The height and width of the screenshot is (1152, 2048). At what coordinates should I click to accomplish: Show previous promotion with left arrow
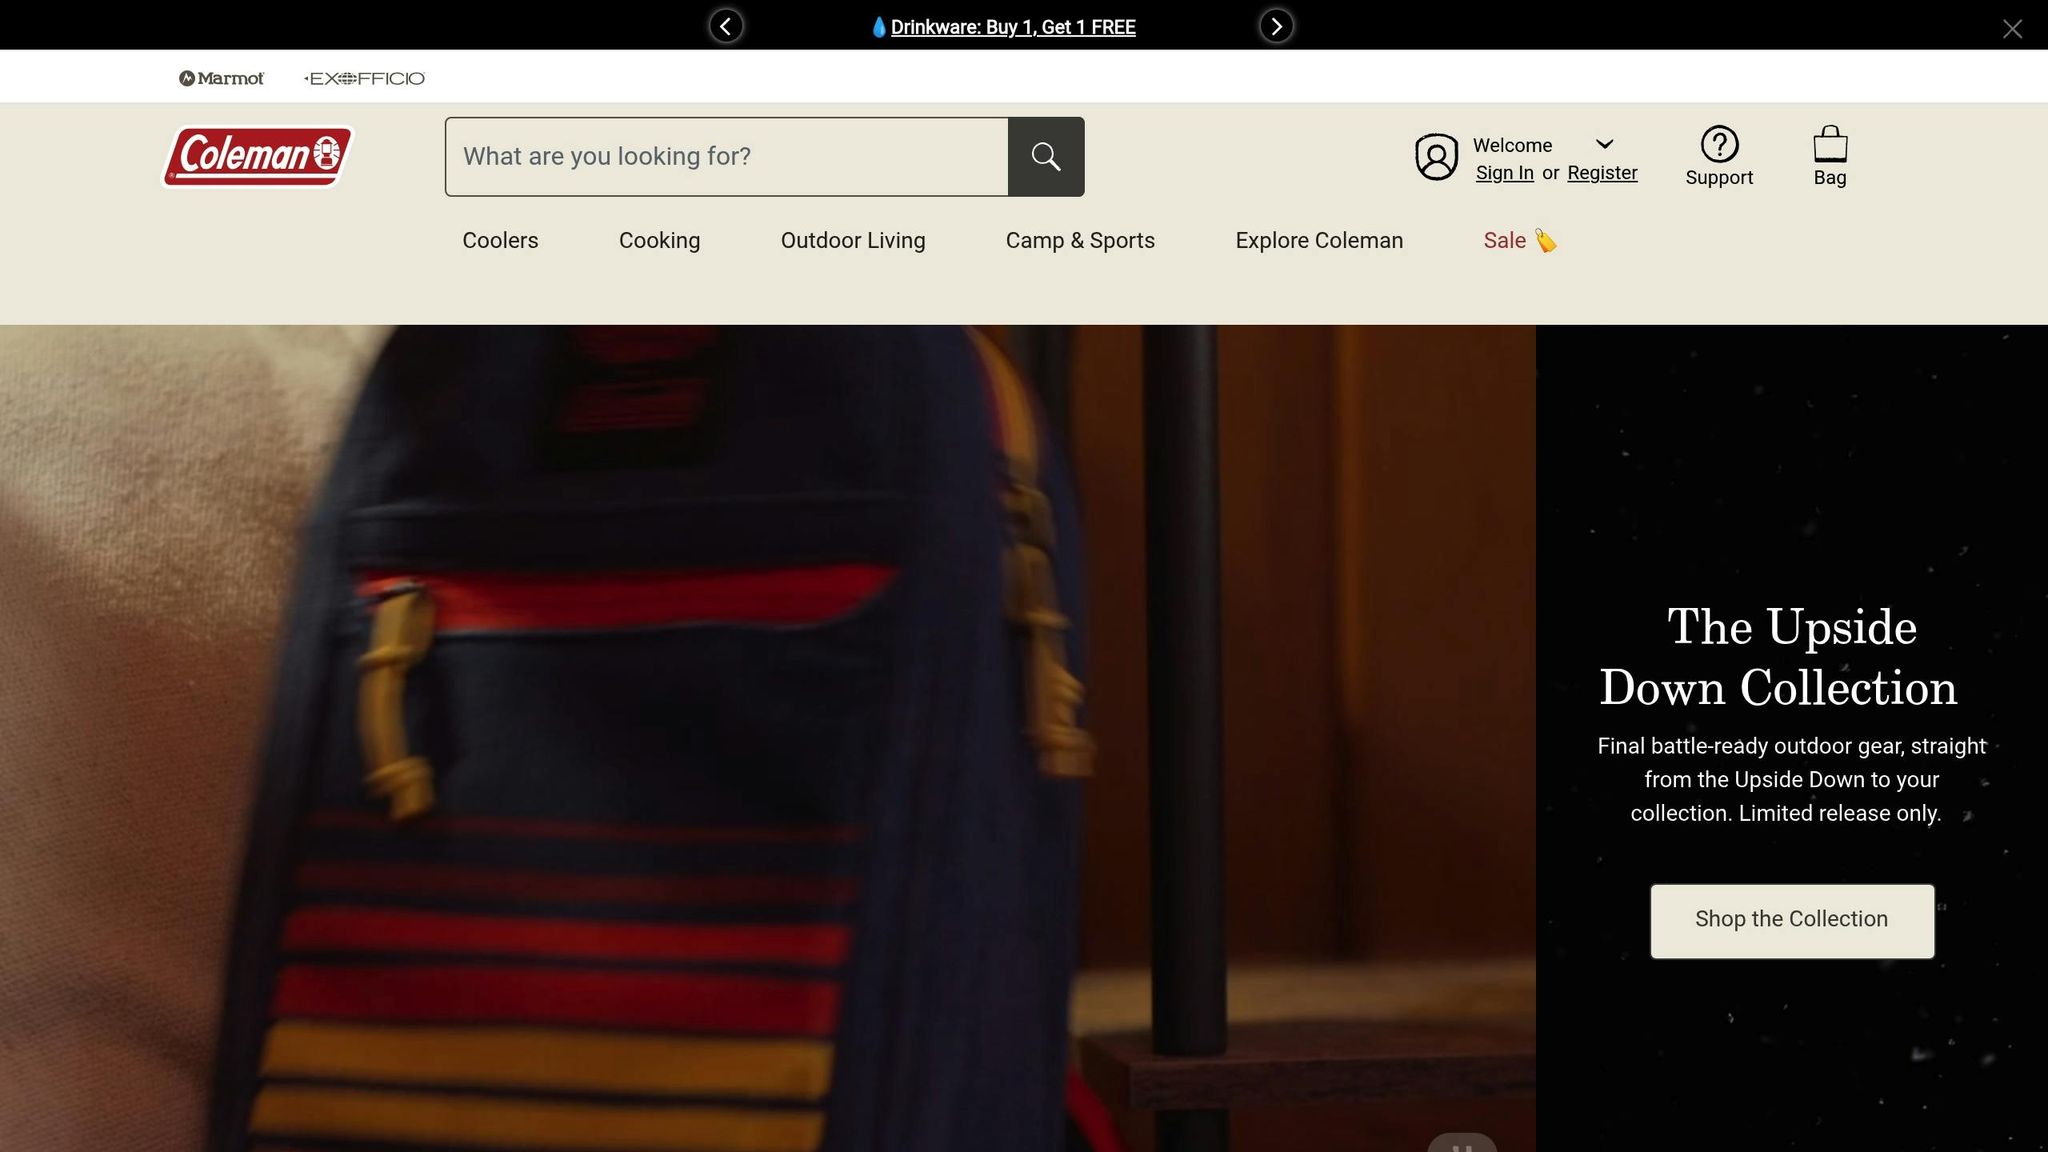point(726,26)
